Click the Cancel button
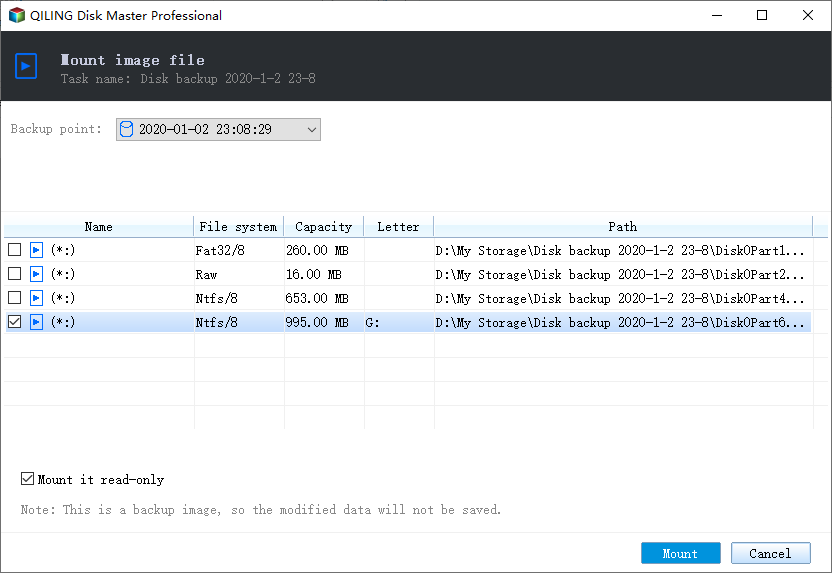The height and width of the screenshot is (573, 832). click(x=770, y=553)
